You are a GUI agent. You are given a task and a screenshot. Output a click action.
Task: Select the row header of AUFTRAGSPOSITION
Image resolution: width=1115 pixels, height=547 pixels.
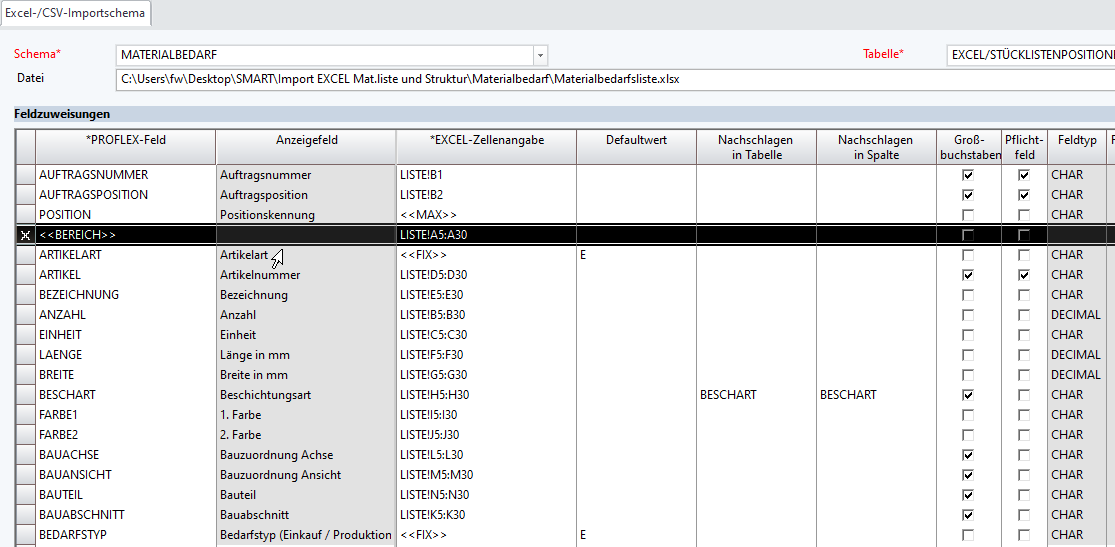25,195
